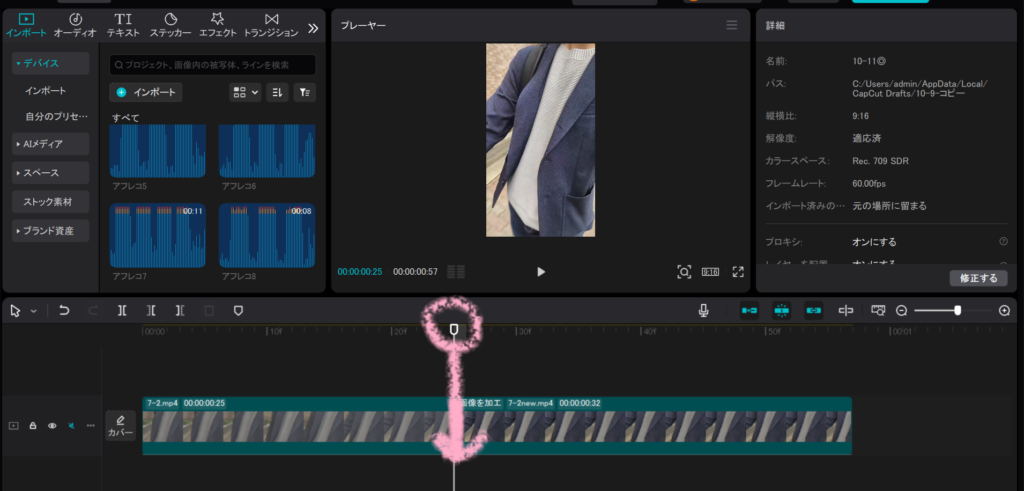The width and height of the screenshot is (1024, 491).
Task: Toggle the player zoom-to-fit focus icon
Action: (684, 272)
